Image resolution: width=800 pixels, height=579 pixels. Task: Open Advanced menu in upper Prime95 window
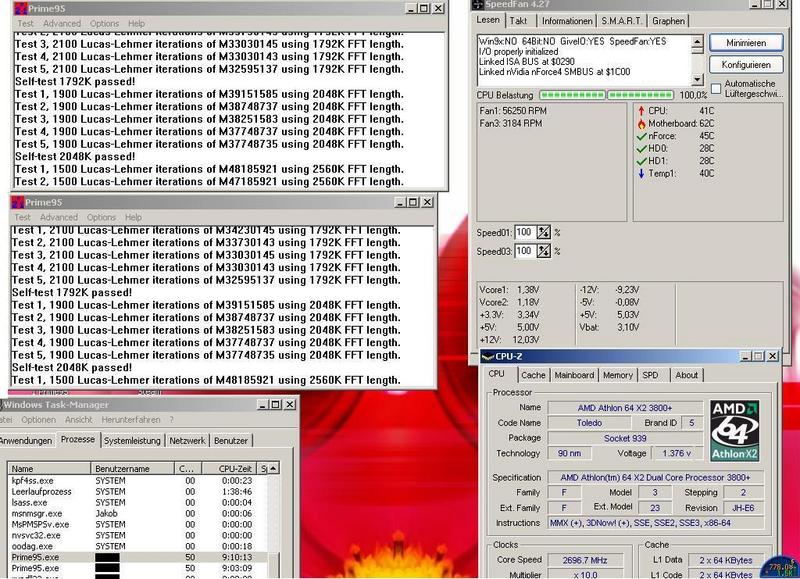62,23
